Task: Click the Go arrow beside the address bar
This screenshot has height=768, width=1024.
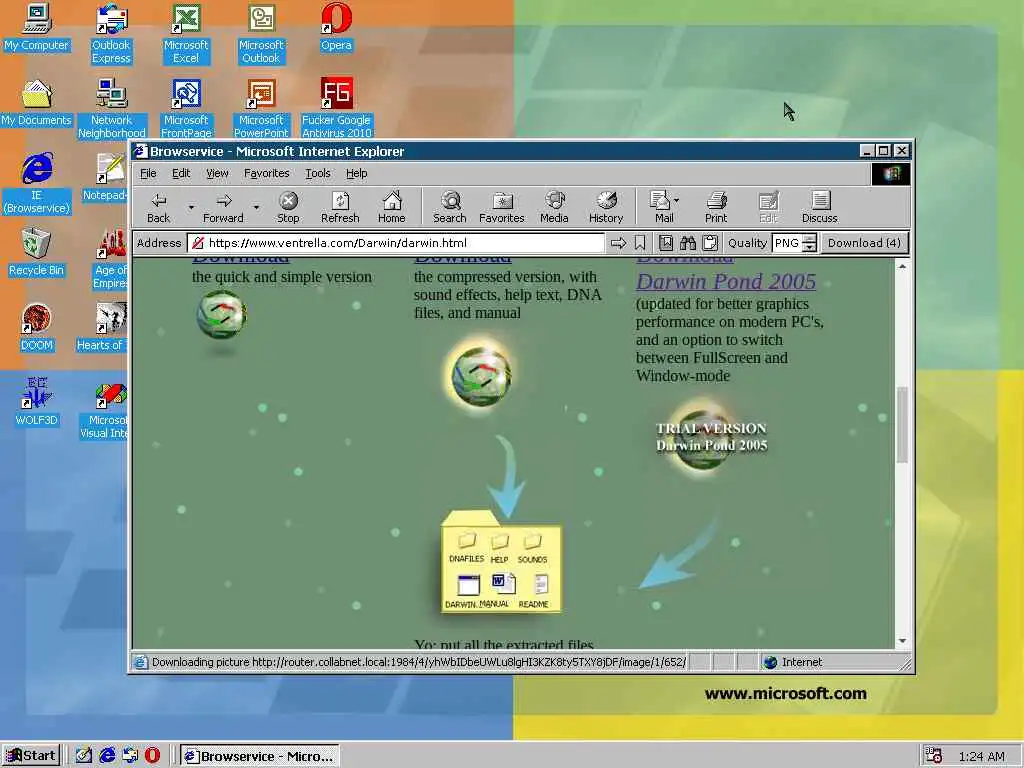Action: [618, 244]
